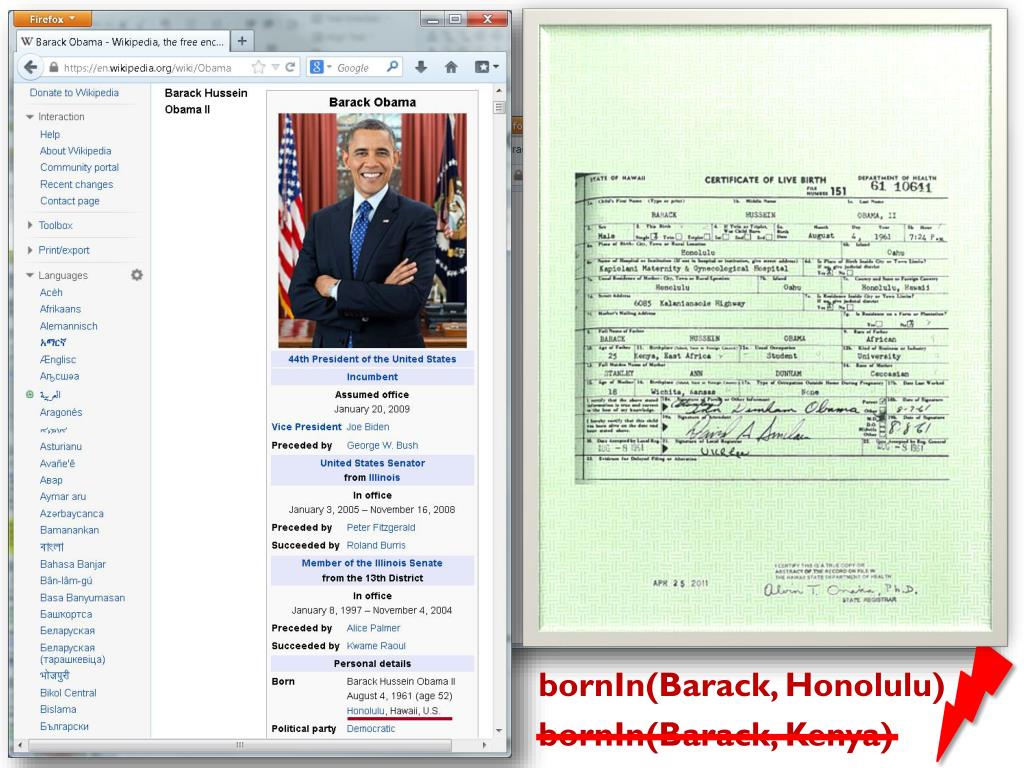
Task: Click the birth certificate image
Action: [765, 328]
